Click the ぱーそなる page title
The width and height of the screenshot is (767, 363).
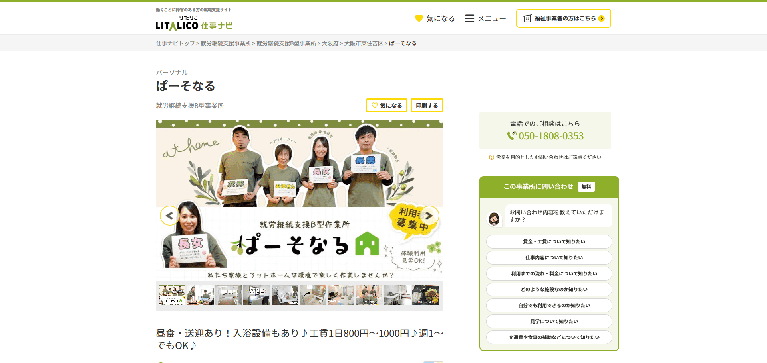186,86
